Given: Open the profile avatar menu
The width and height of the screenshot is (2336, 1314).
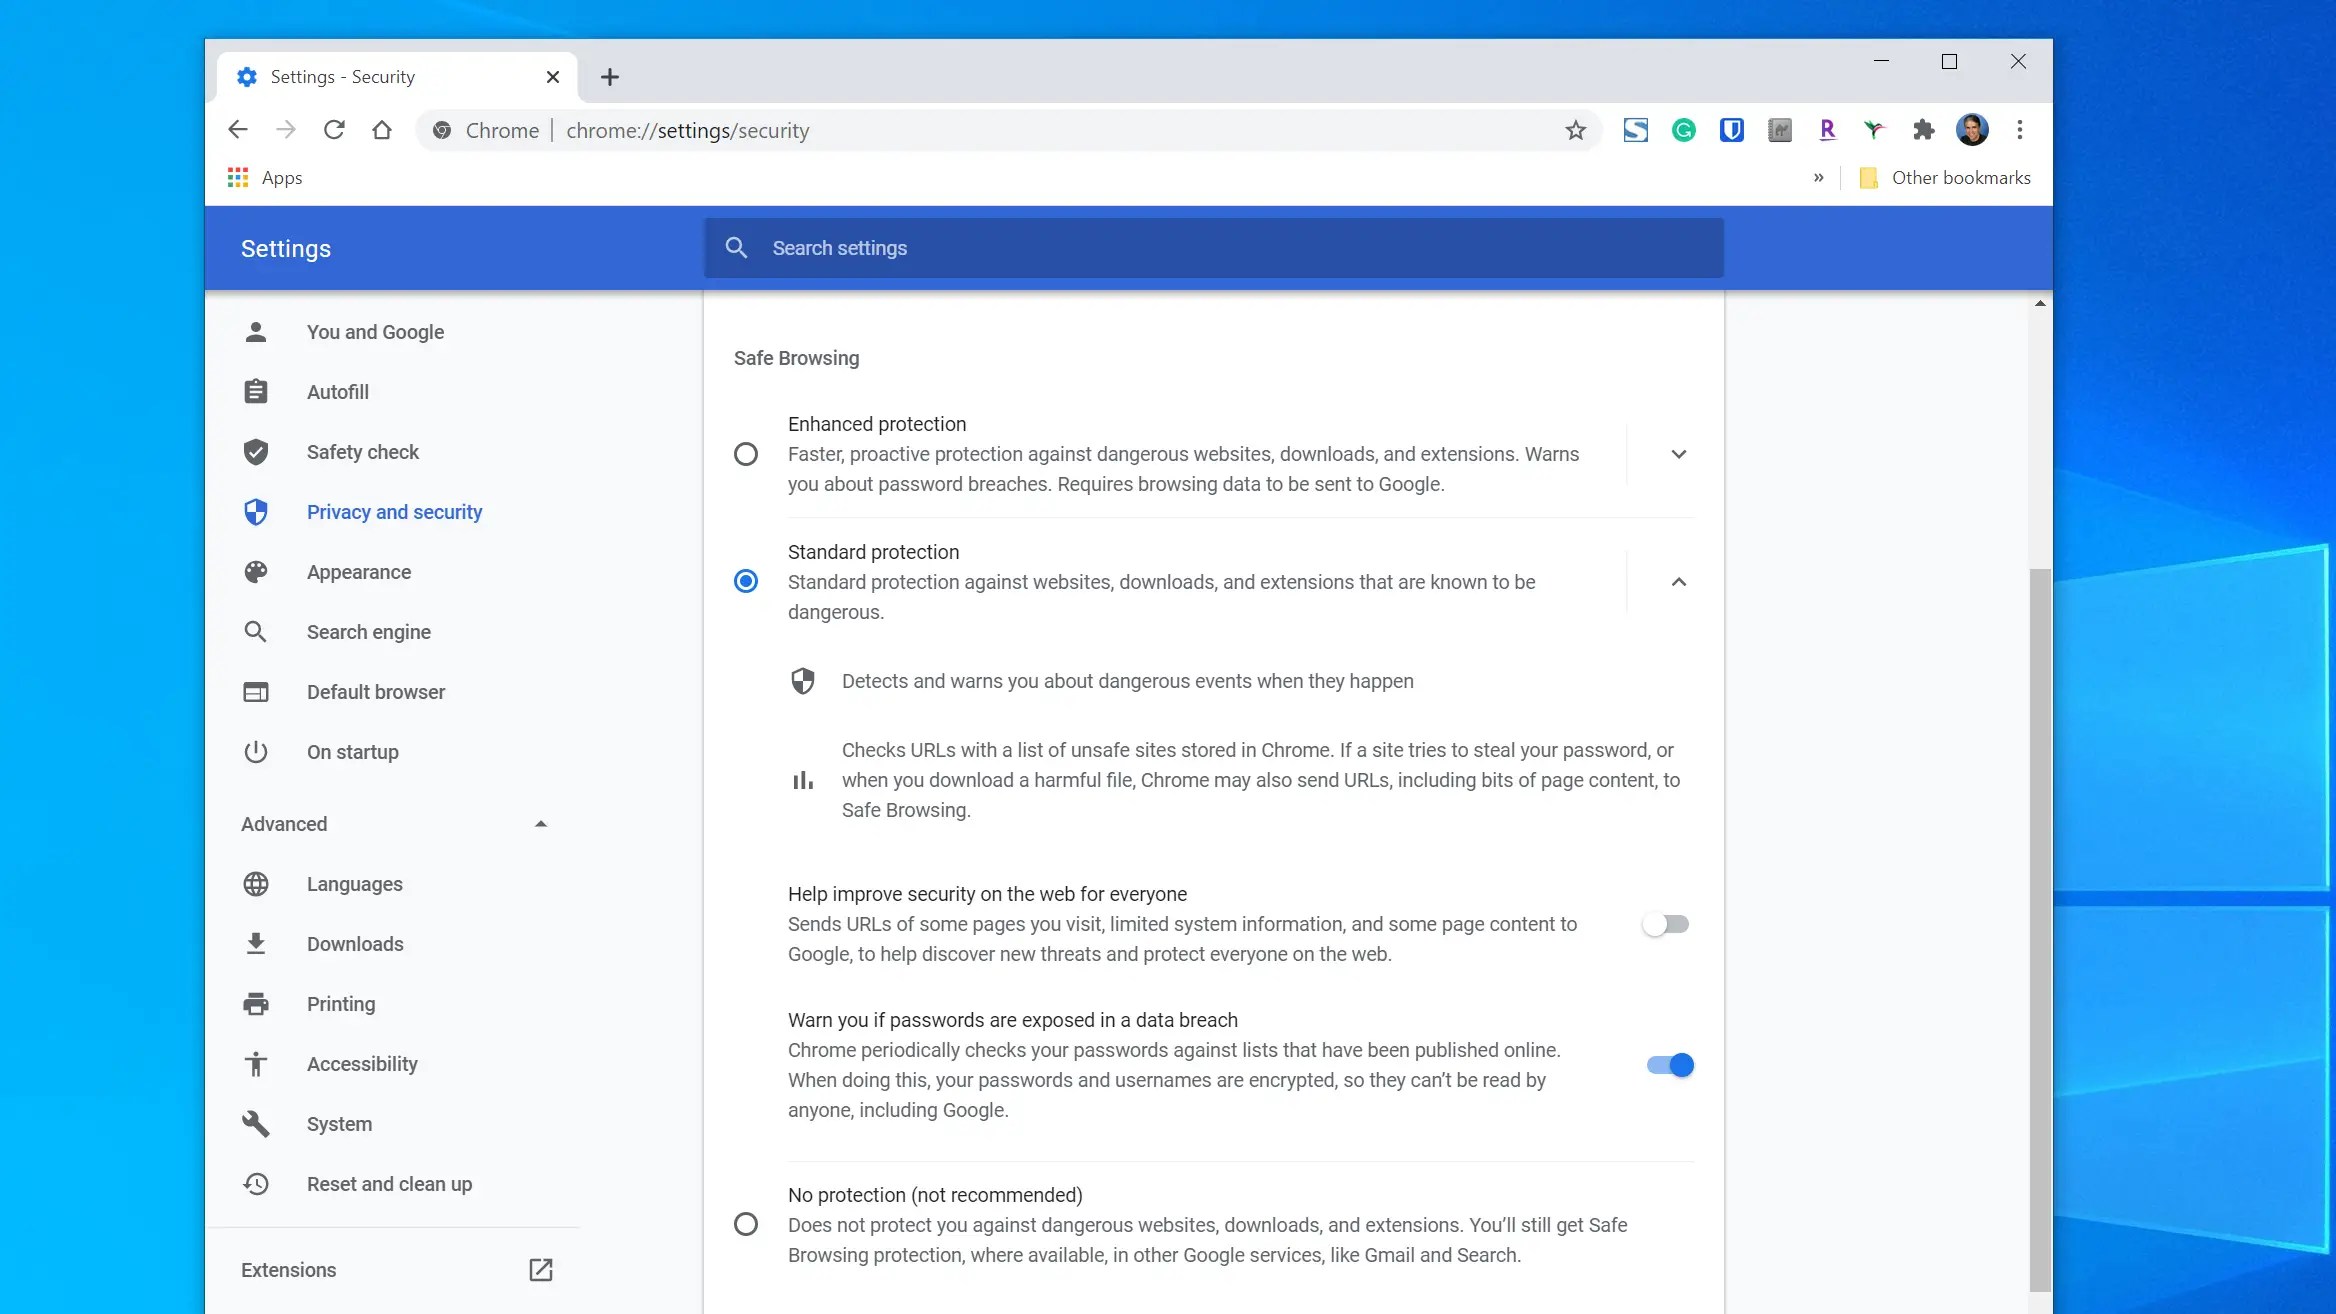Looking at the screenshot, I should [1972, 130].
